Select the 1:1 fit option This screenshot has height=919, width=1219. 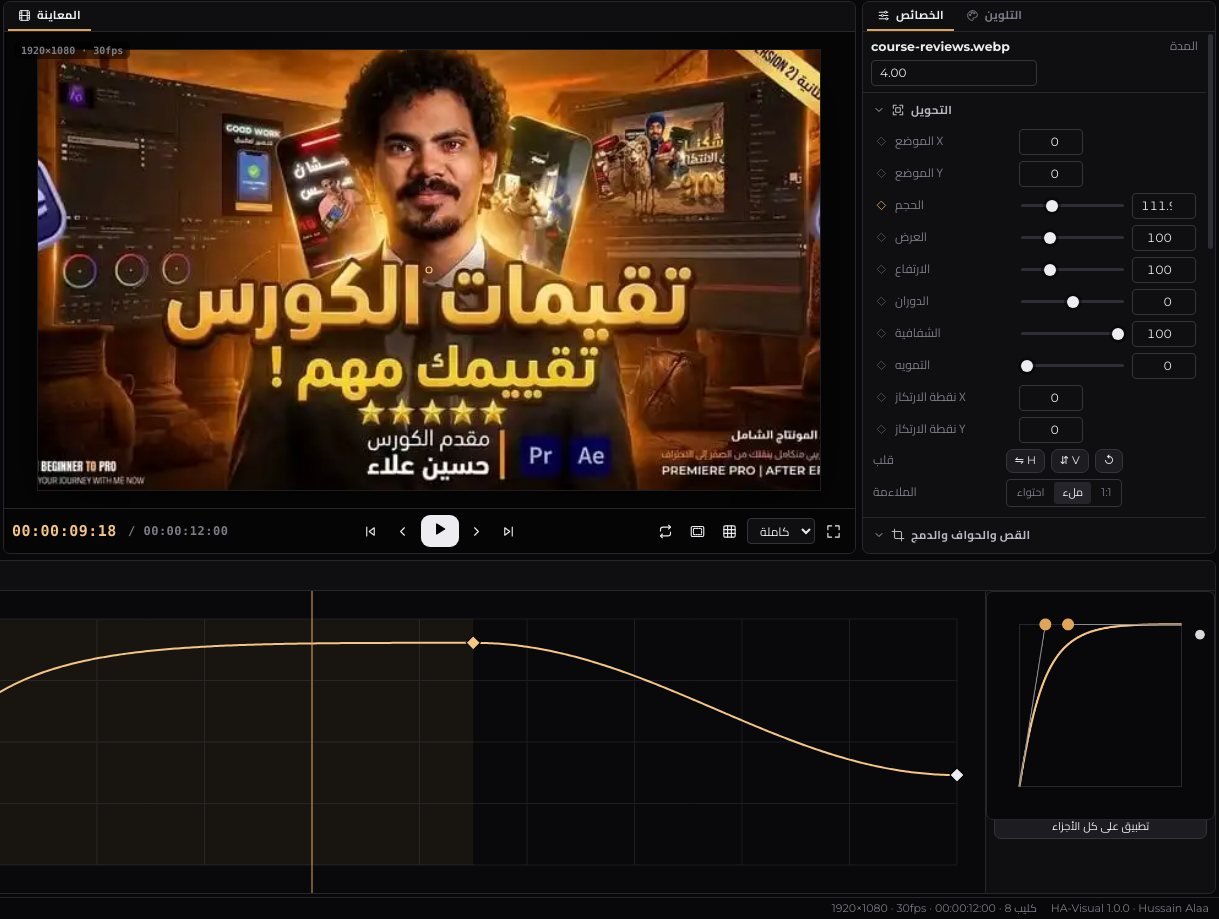point(1106,493)
